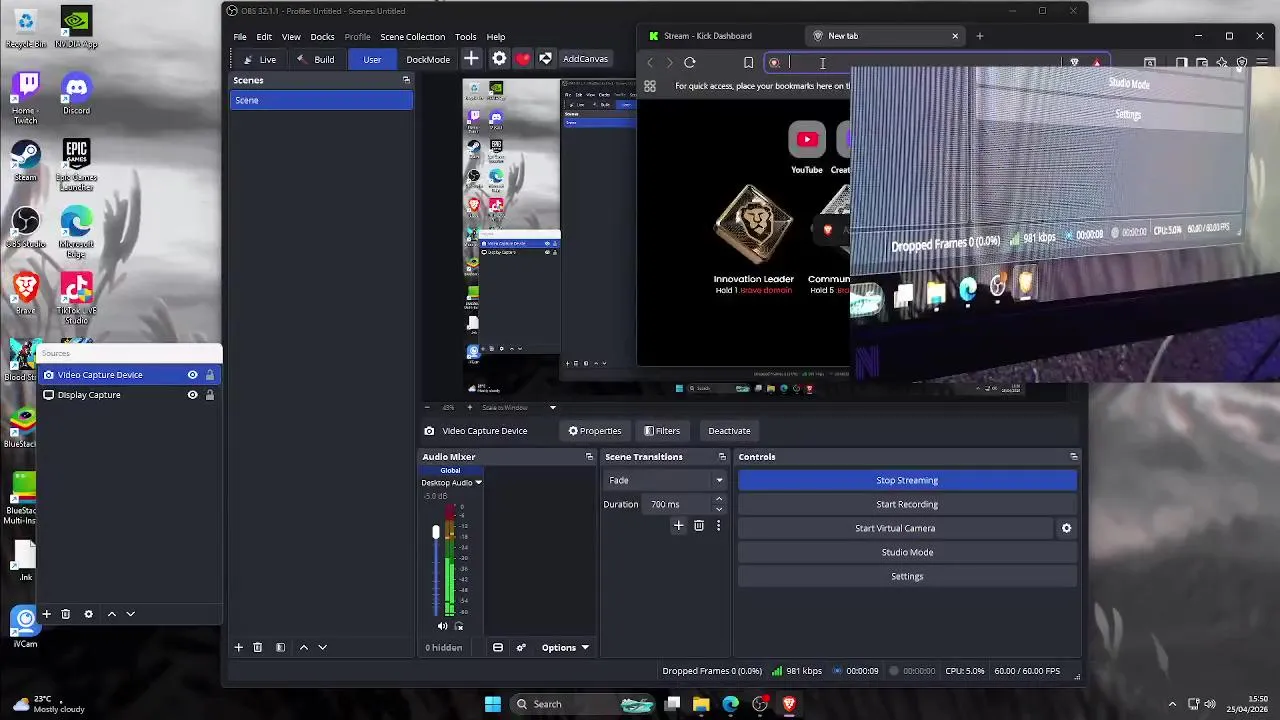Open Advanced Audio Properties gears icon
Viewport: 1280px width, 720px height.
[x=521, y=647]
